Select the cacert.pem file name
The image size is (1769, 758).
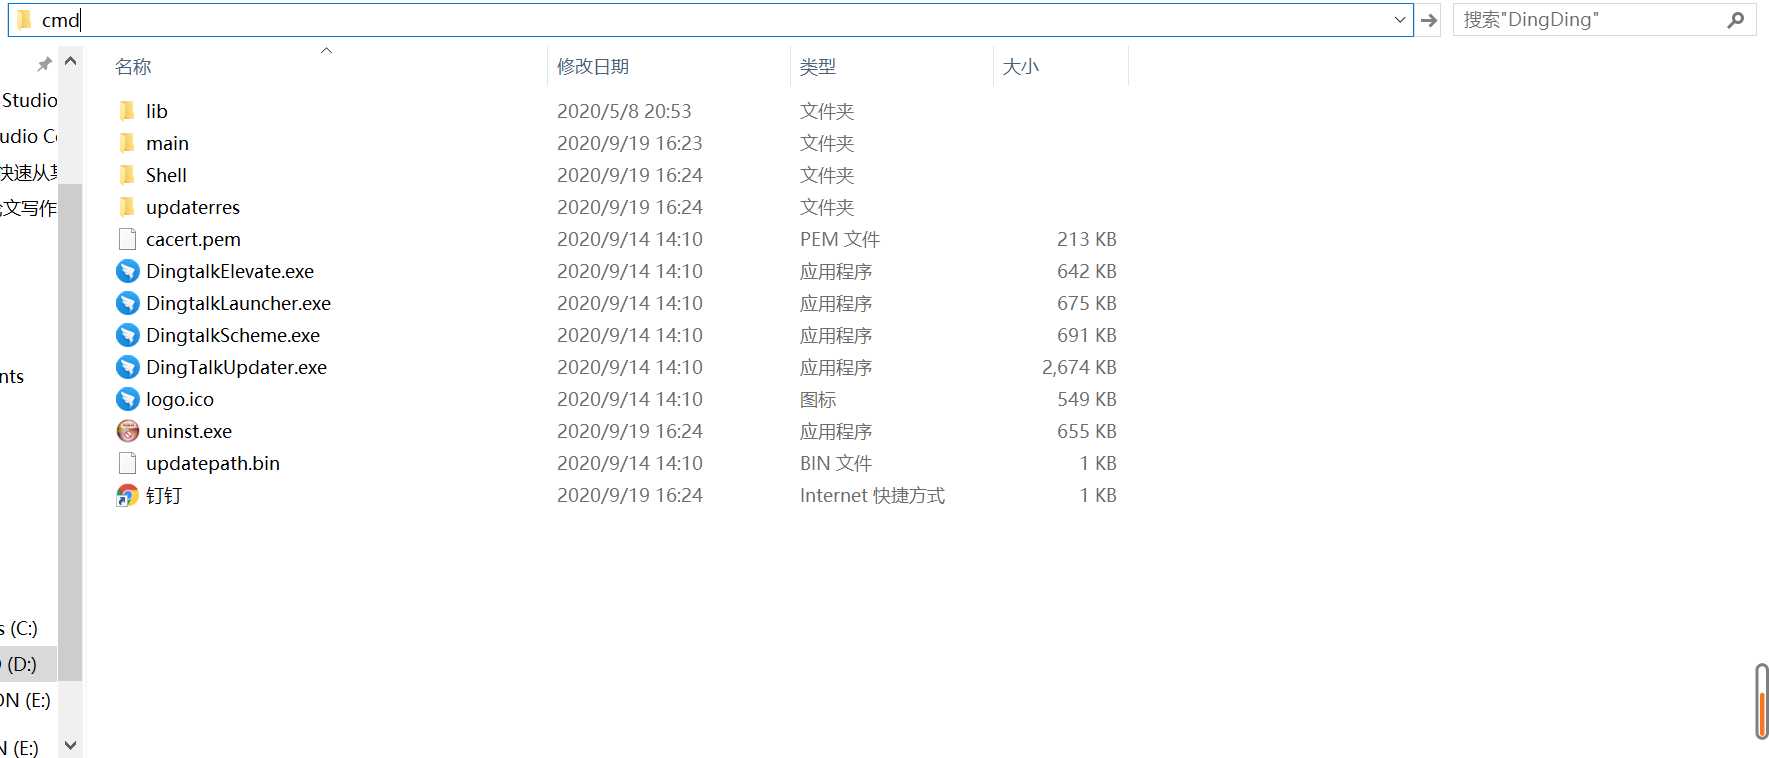pyautogui.click(x=193, y=239)
